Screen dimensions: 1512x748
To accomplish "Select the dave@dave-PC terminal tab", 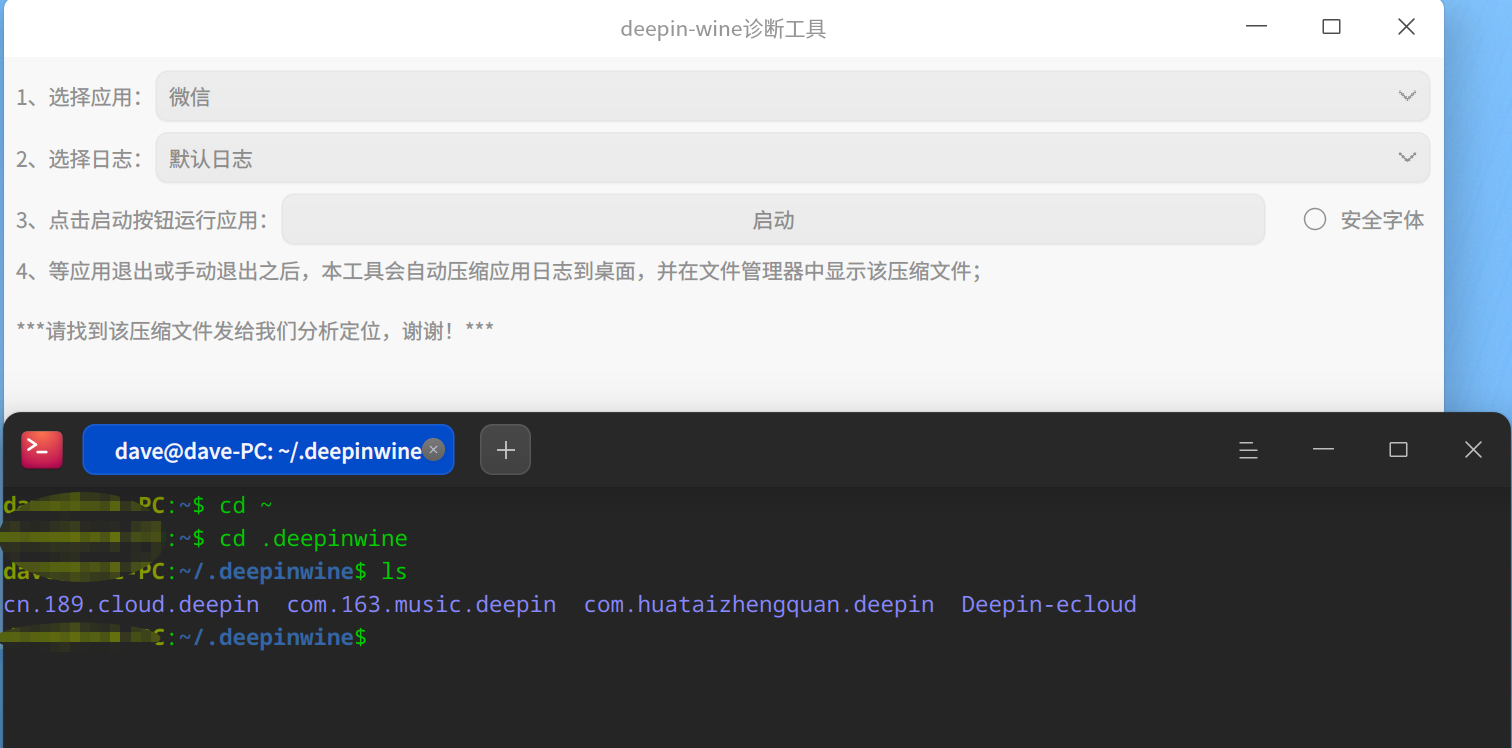I will pos(268,450).
